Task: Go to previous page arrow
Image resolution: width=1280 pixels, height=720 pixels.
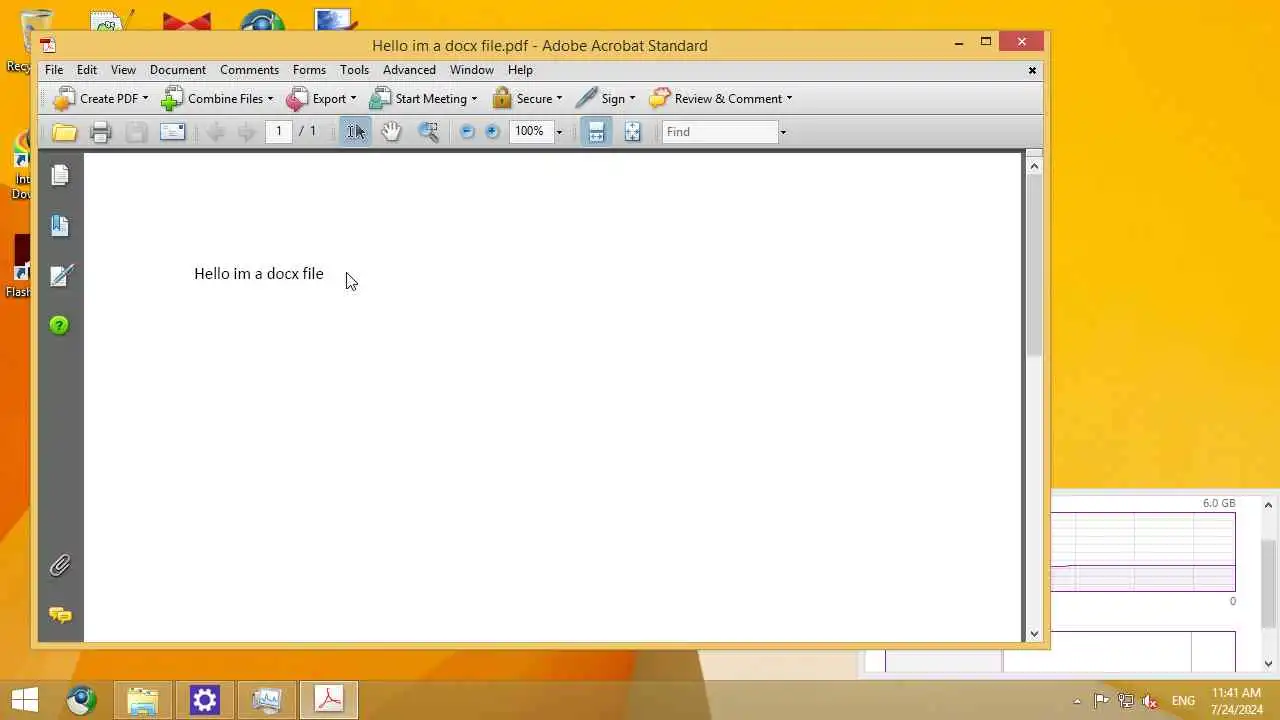Action: [x=214, y=132]
